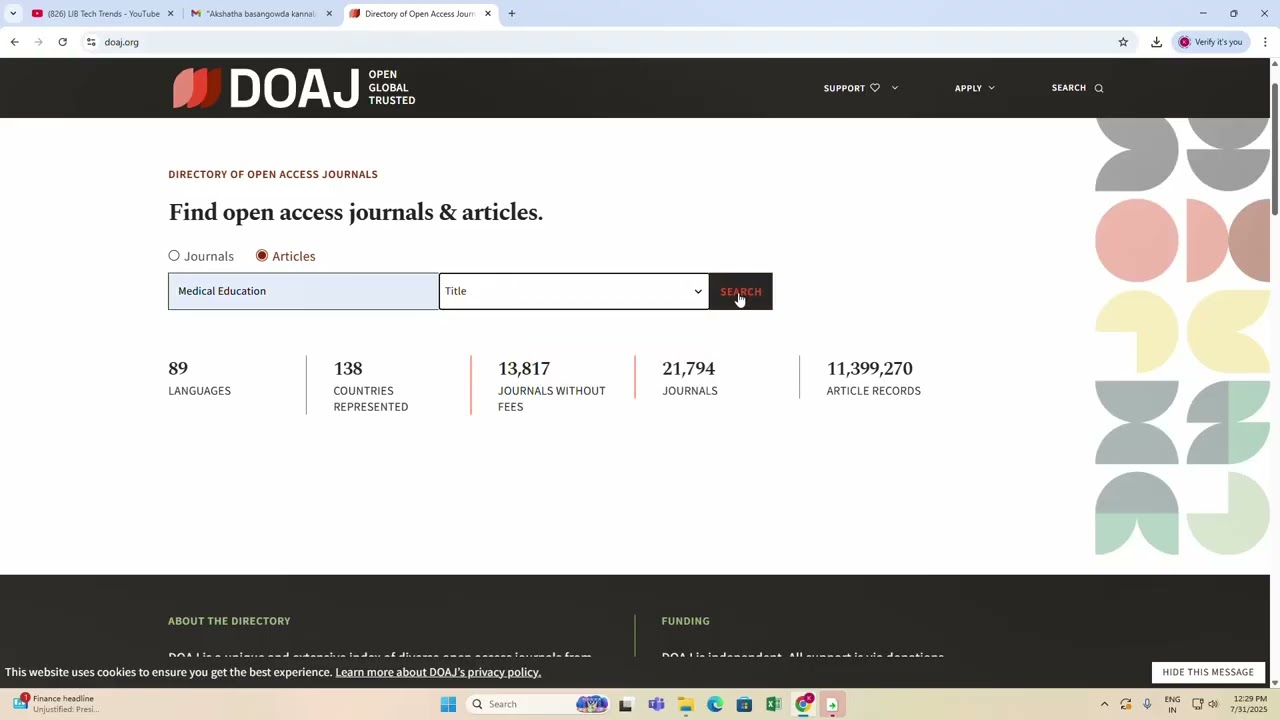The image size is (1280, 720).
Task: Click the doaj.org address bar
Action: [x=600, y=42]
